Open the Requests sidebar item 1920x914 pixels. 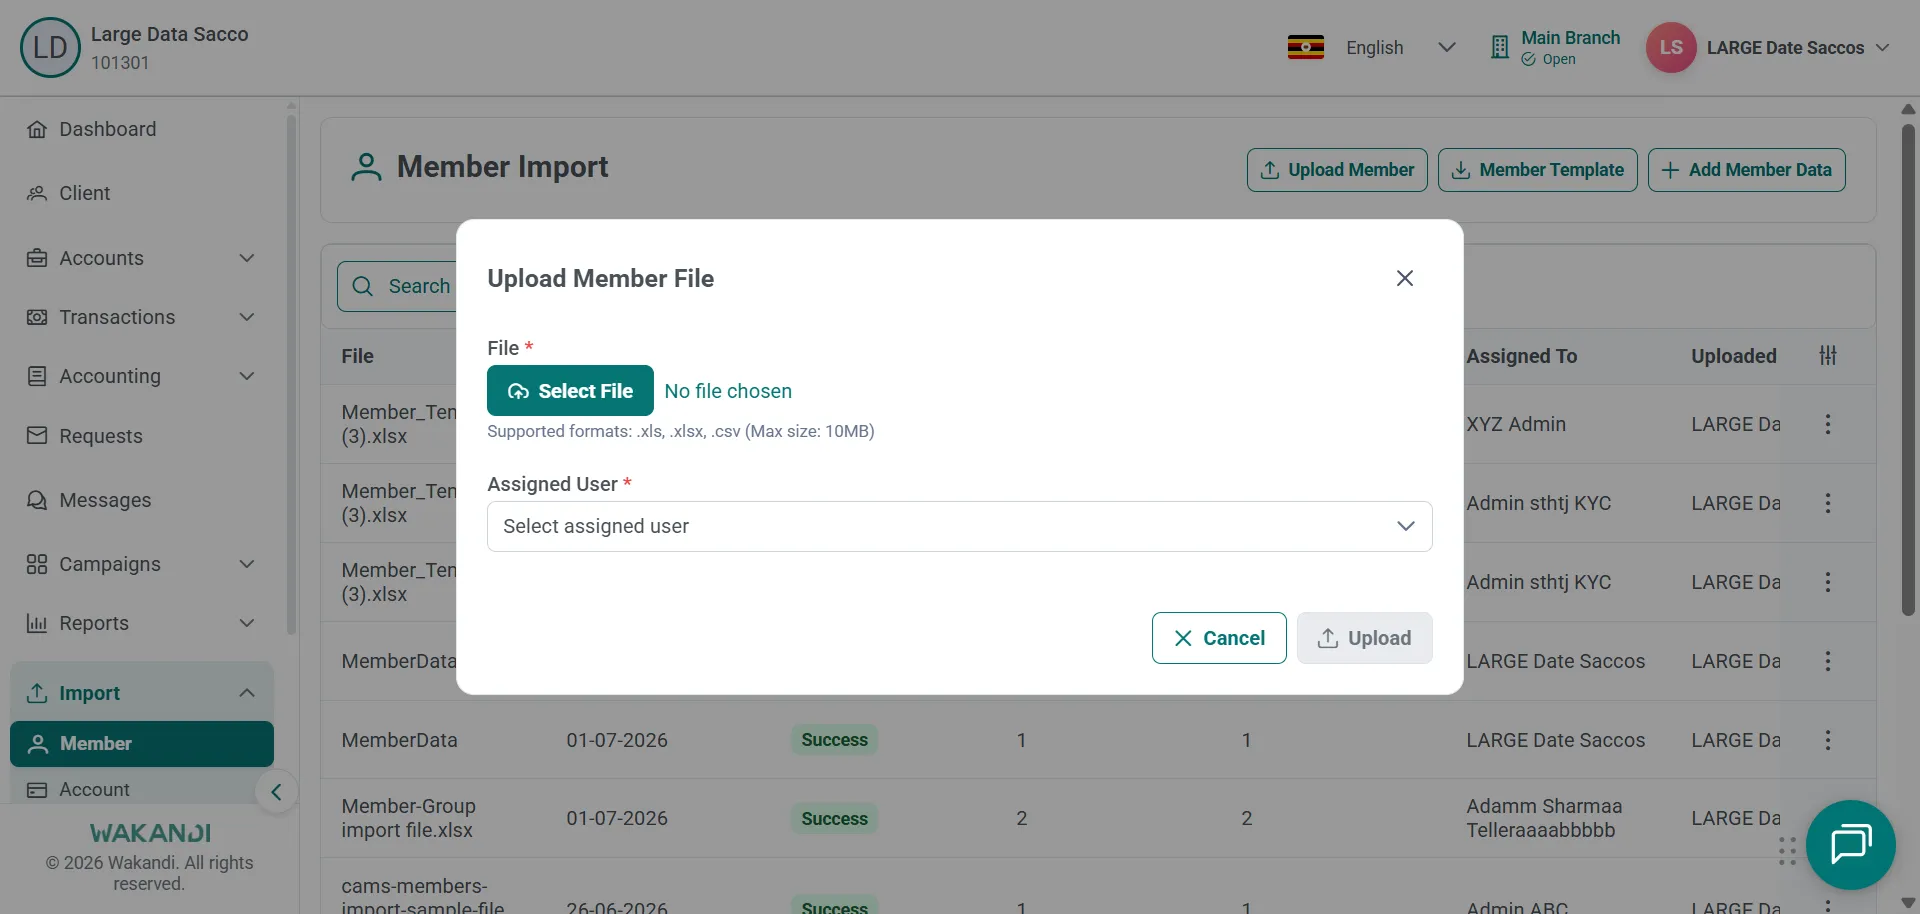pyautogui.click(x=100, y=436)
